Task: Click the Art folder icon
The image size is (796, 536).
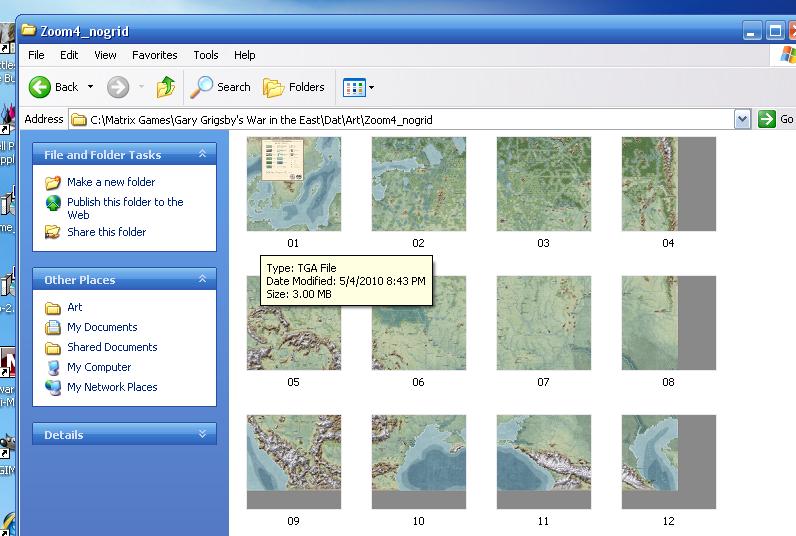Action: coord(53,308)
